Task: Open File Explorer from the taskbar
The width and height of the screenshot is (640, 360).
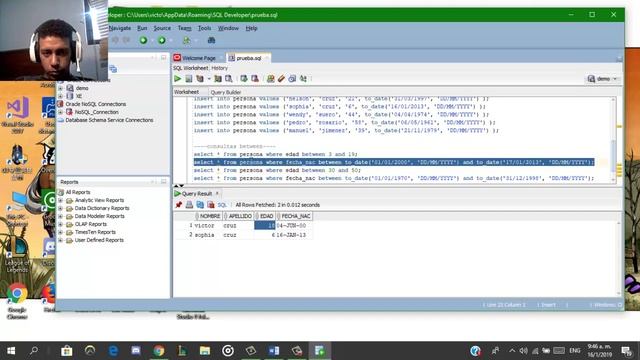Action: pyautogui.click(x=205, y=351)
